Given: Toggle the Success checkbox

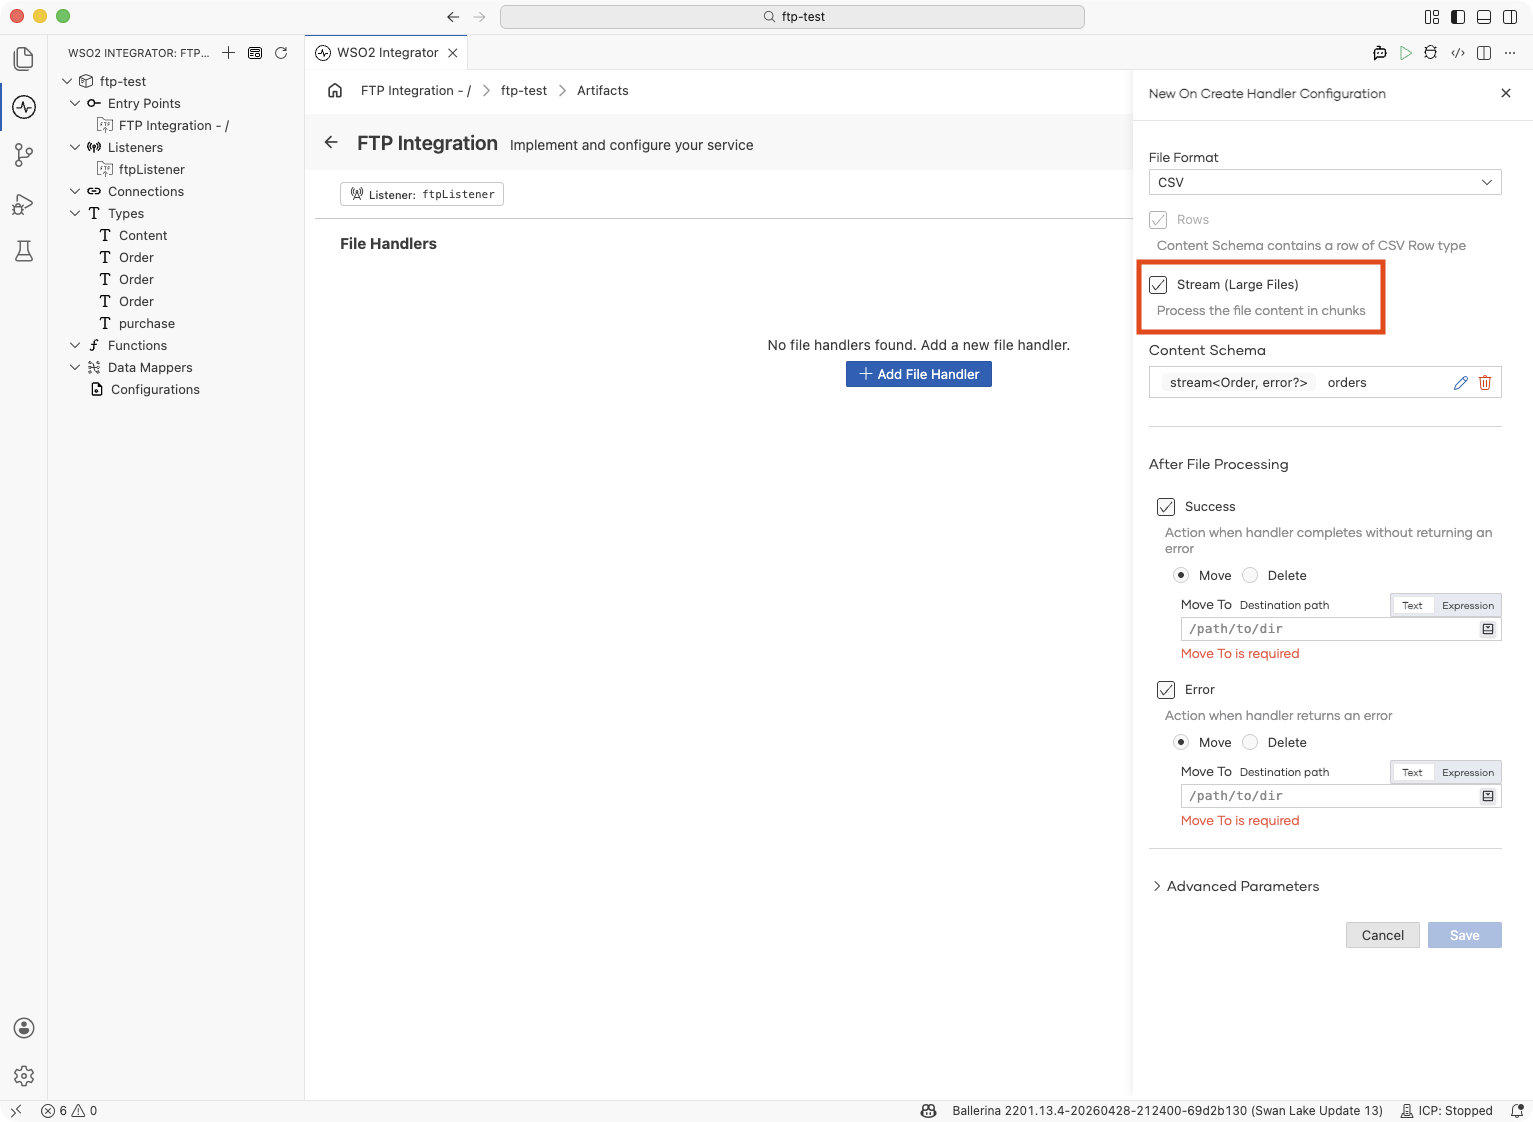Looking at the screenshot, I should point(1166,507).
